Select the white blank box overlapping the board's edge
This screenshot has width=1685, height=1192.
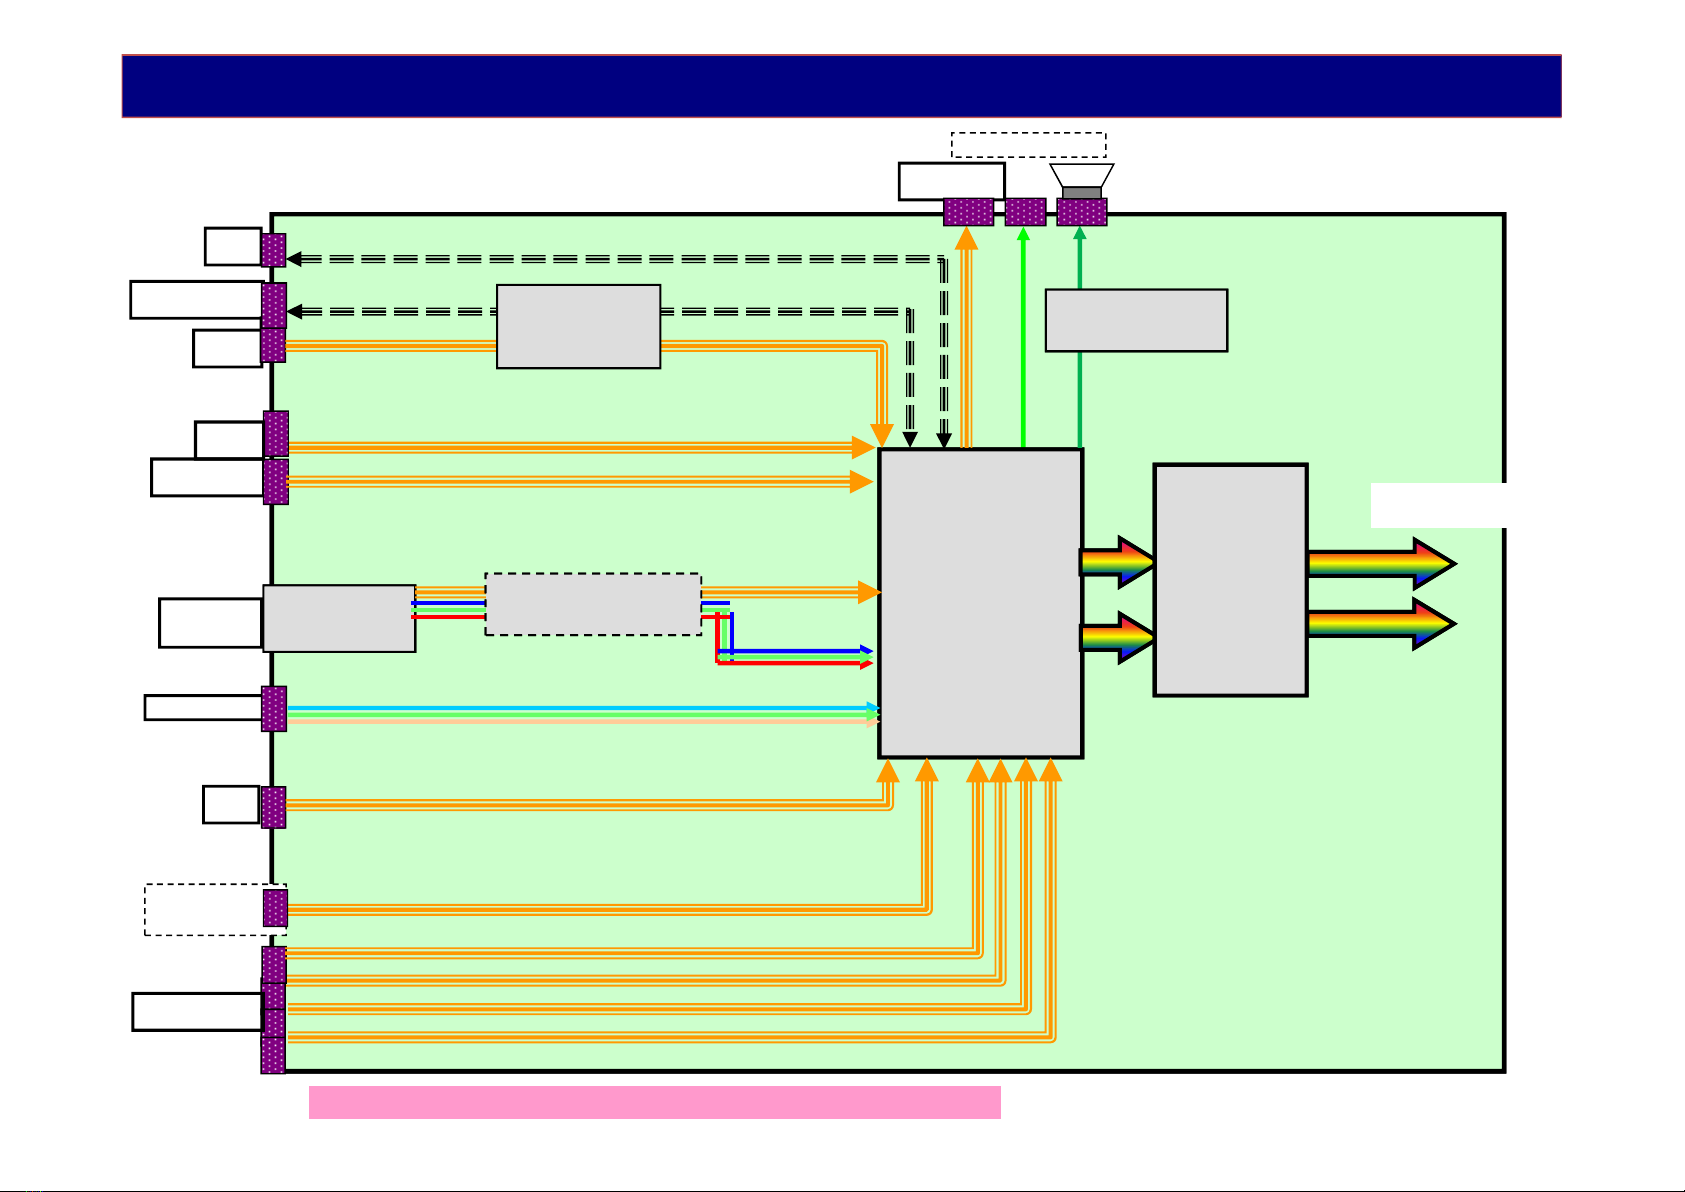(1439, 505)
